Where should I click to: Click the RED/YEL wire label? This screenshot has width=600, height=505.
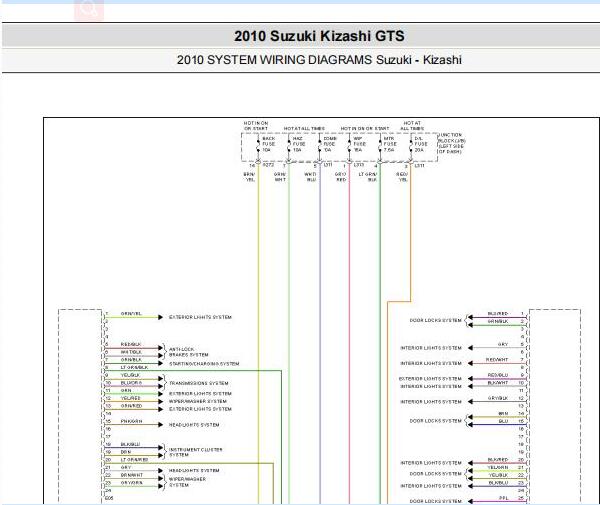pyautogui.click(x=402, y=177)
